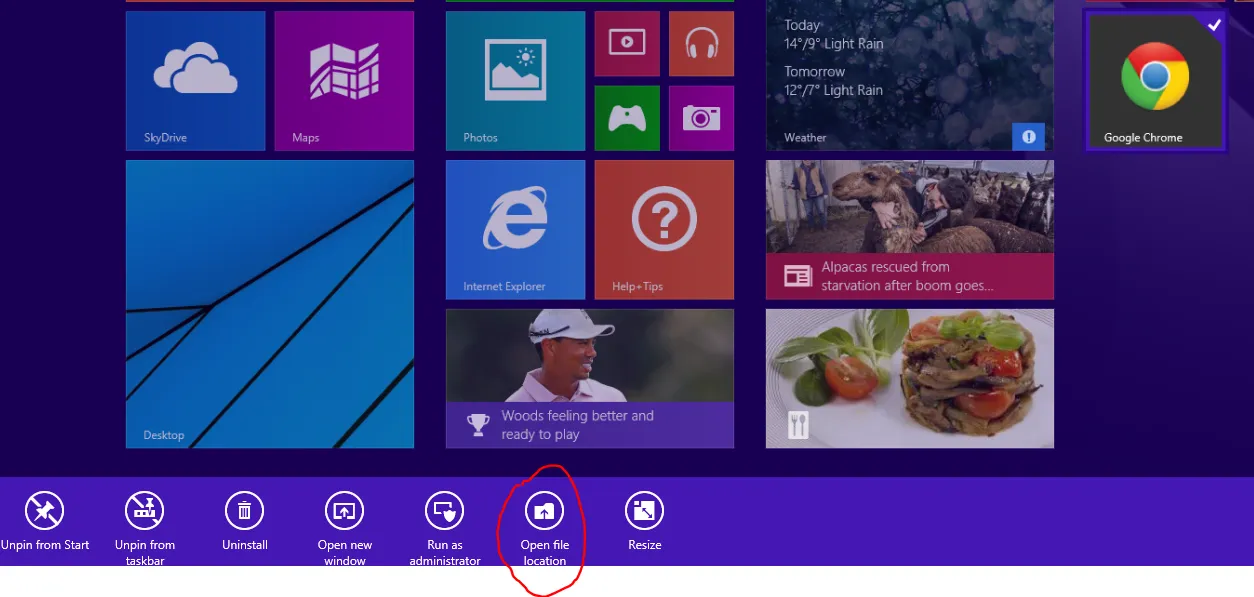1254x597 pixels.
Task: Click Open file location
Action: 544,529
